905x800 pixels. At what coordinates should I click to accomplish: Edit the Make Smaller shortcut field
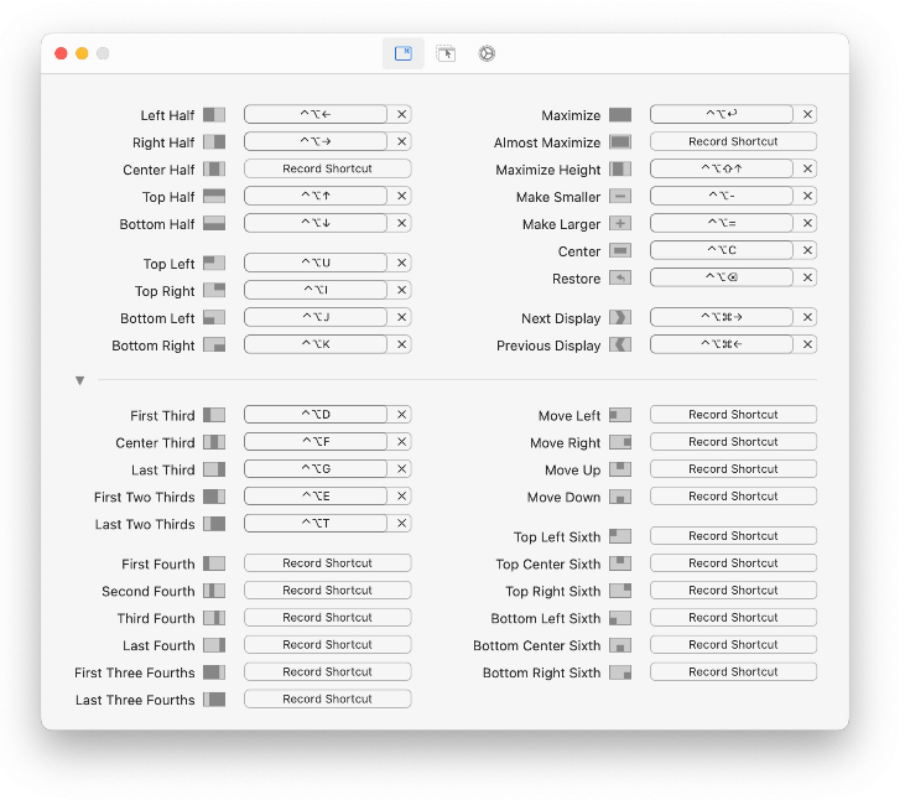pyautogui.click(x=721, y=196)
